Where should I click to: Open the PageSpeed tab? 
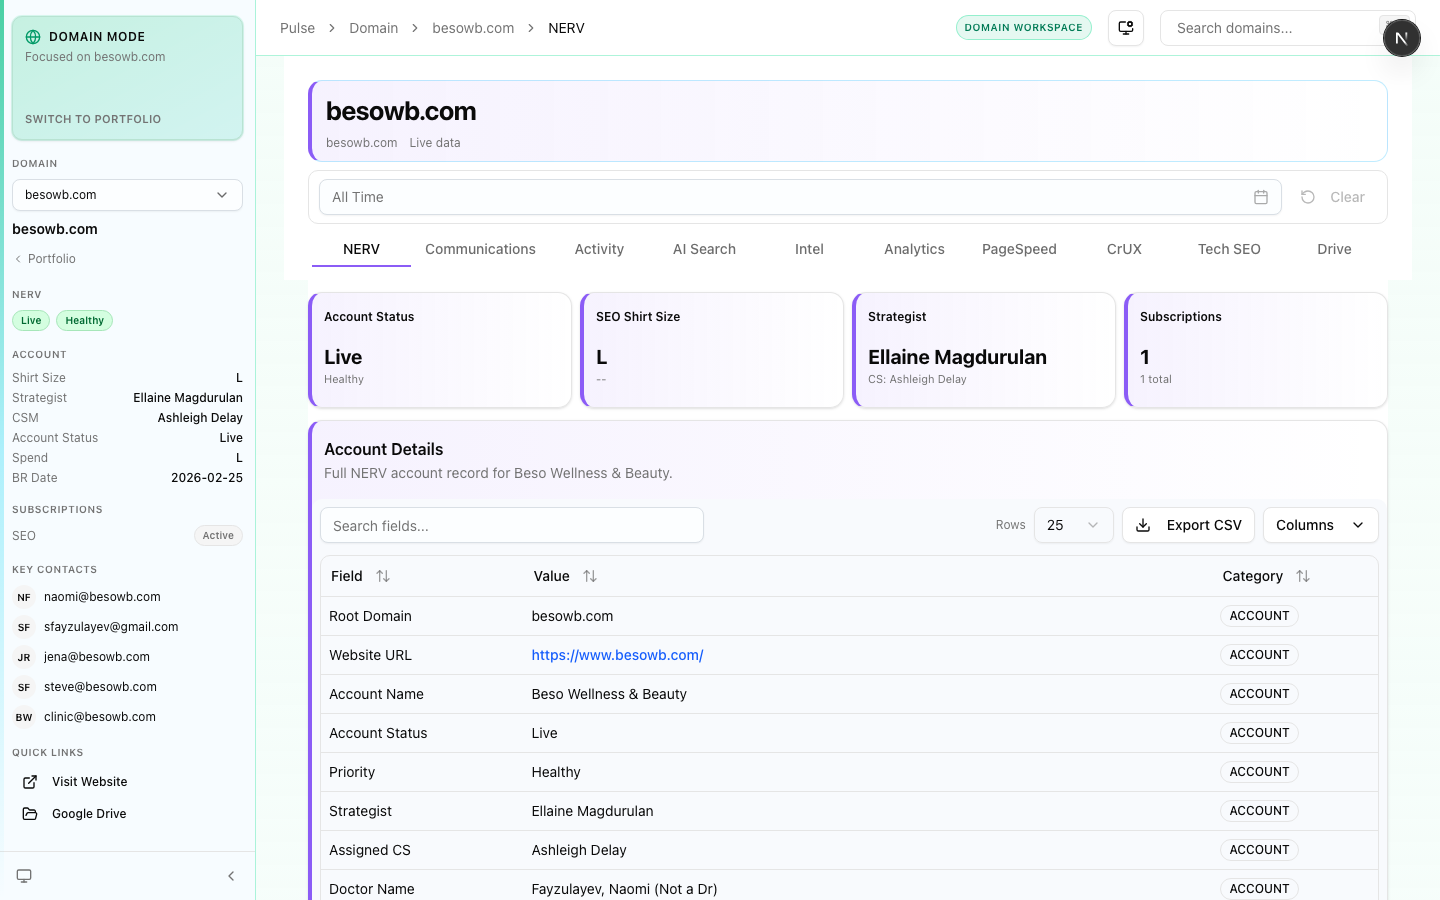[1019, 249]
